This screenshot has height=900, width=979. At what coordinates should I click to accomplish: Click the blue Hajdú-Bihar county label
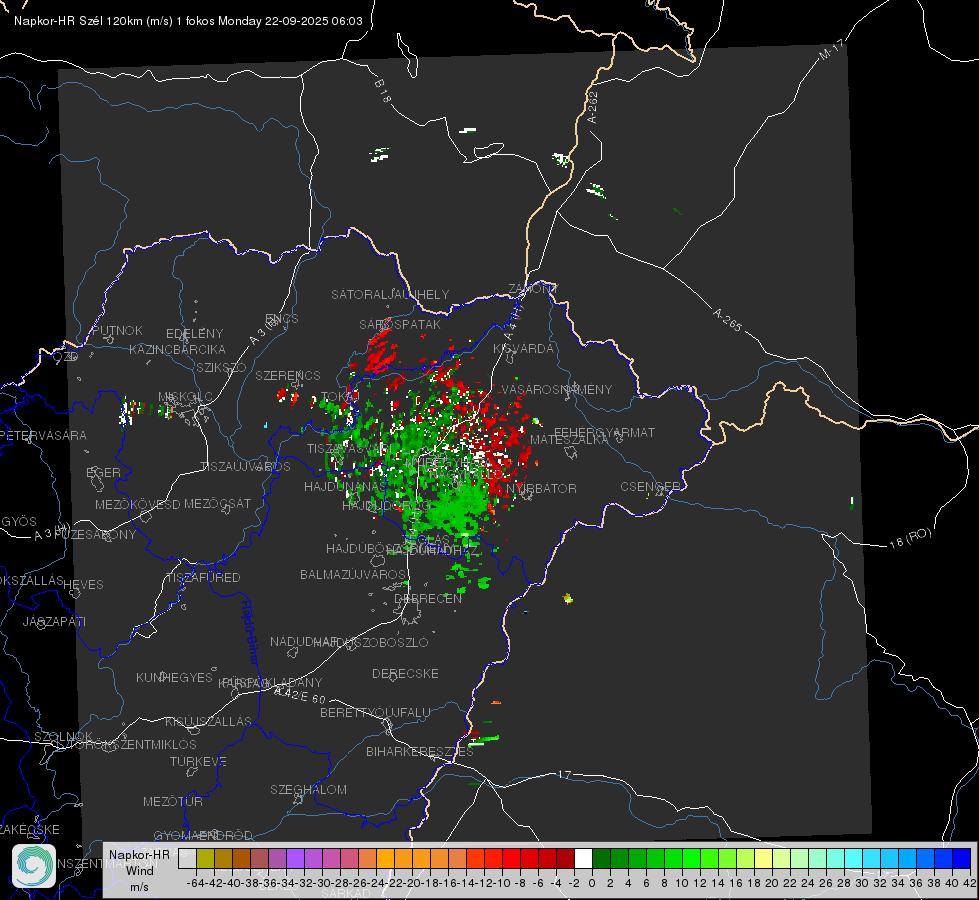pyautogui.click(x=250, y=632)
